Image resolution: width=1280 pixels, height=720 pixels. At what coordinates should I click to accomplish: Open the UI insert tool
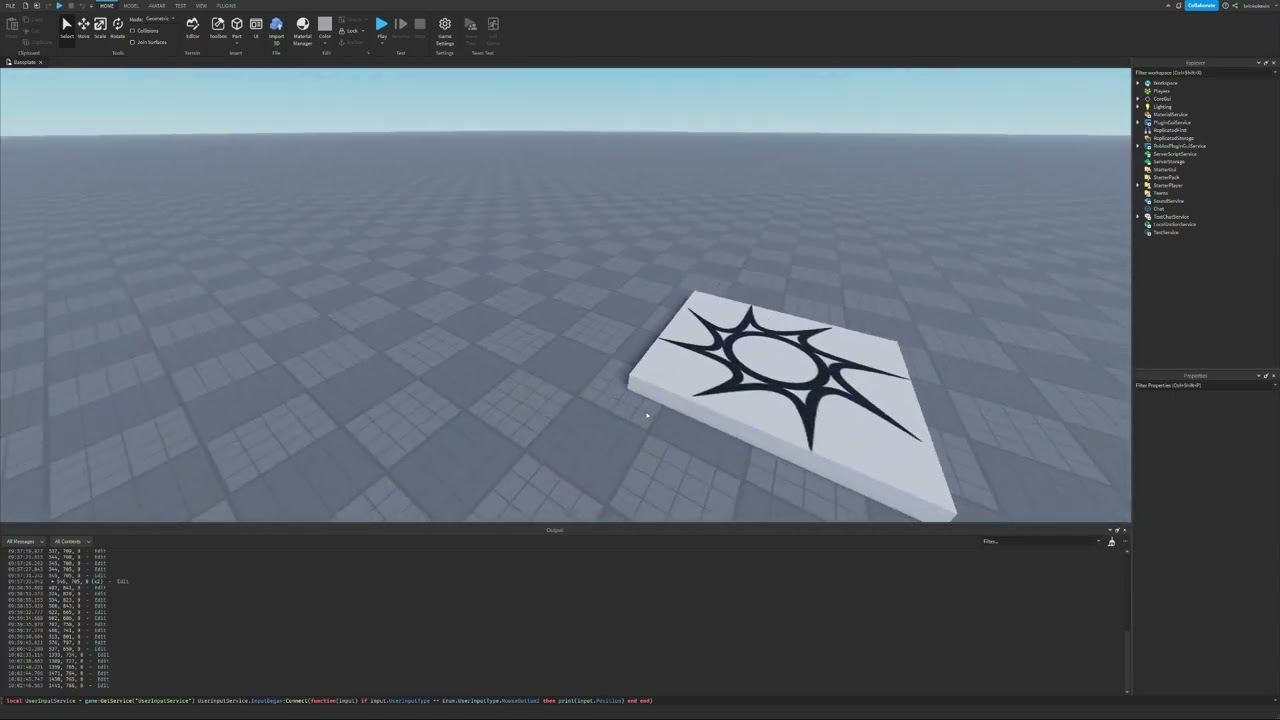[256, 27]
